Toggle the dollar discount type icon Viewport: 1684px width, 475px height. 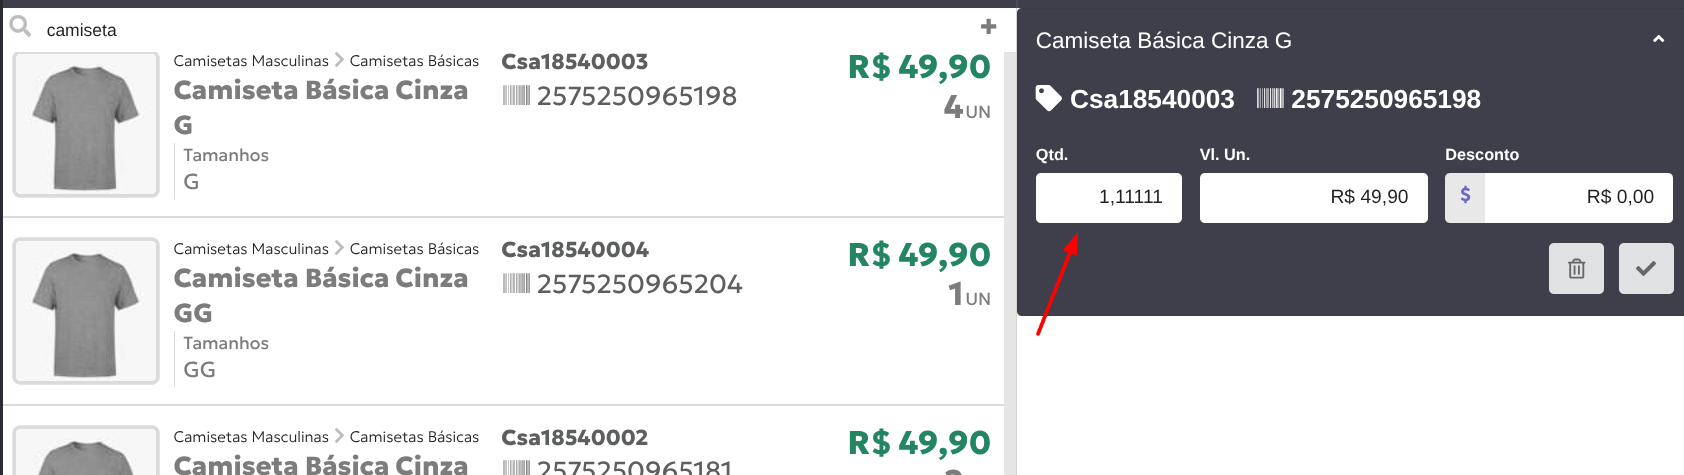point(1465,197)
